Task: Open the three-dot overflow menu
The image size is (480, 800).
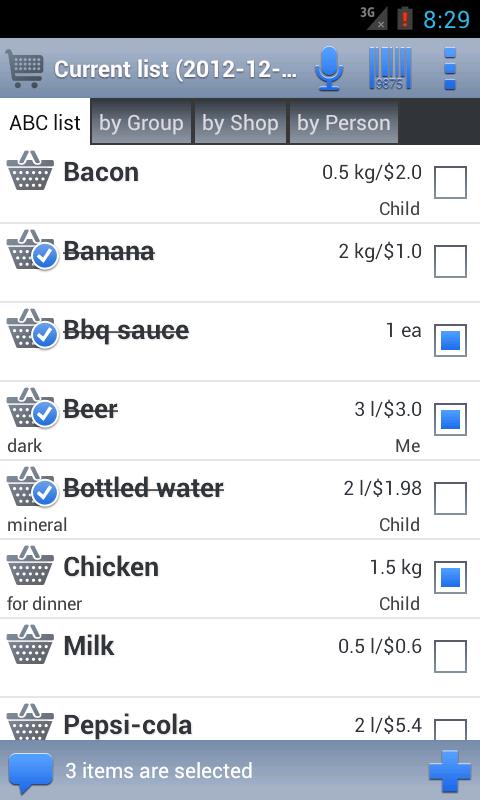Action: [449, 69]
